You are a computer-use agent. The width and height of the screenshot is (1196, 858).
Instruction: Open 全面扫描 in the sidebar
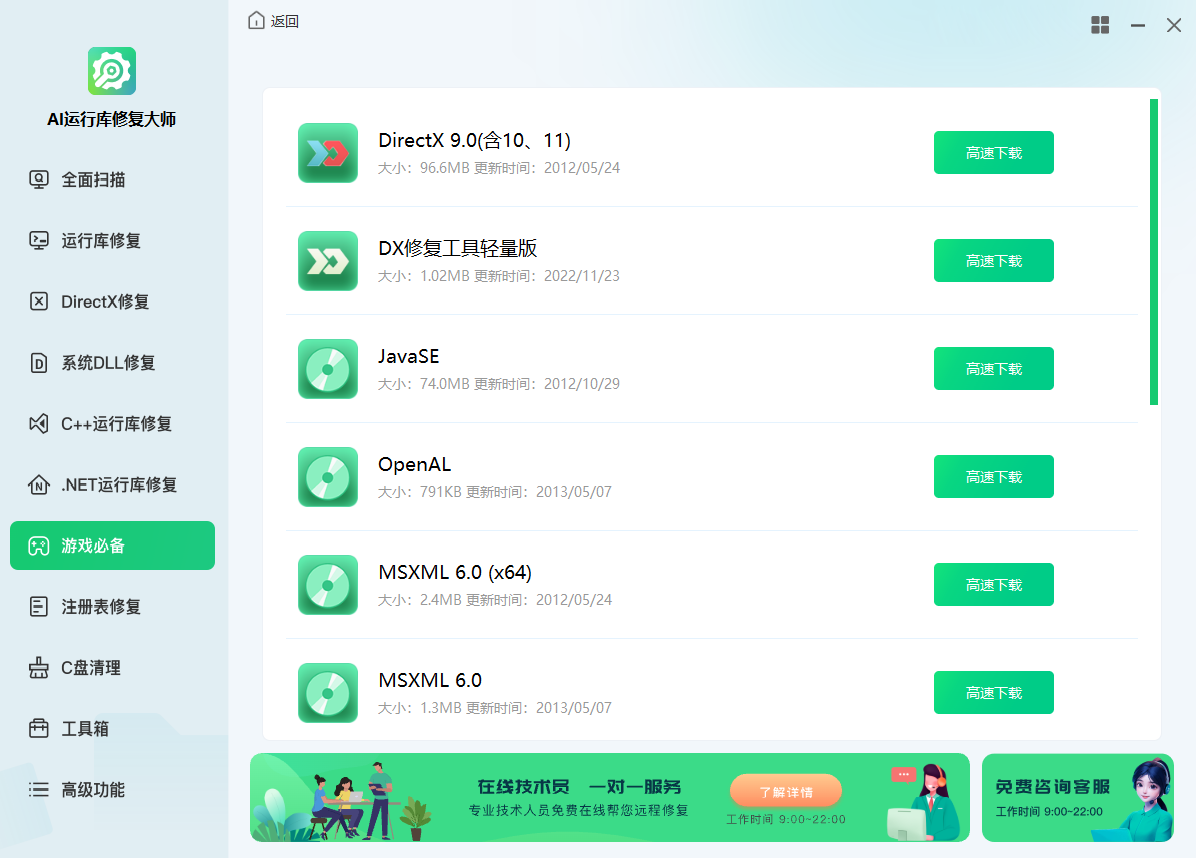click(93, 180)
